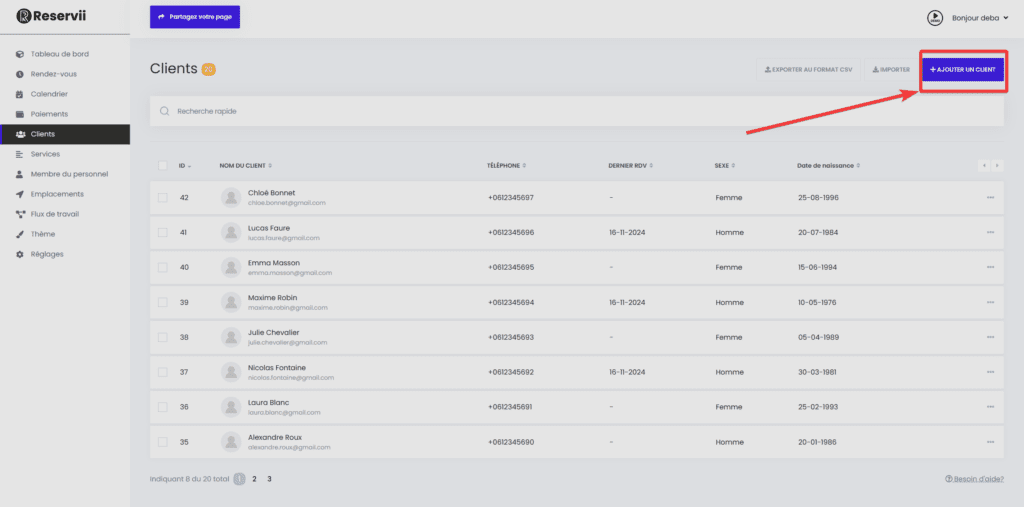Open actions menu for Laura Blanc row

(990, 407)
